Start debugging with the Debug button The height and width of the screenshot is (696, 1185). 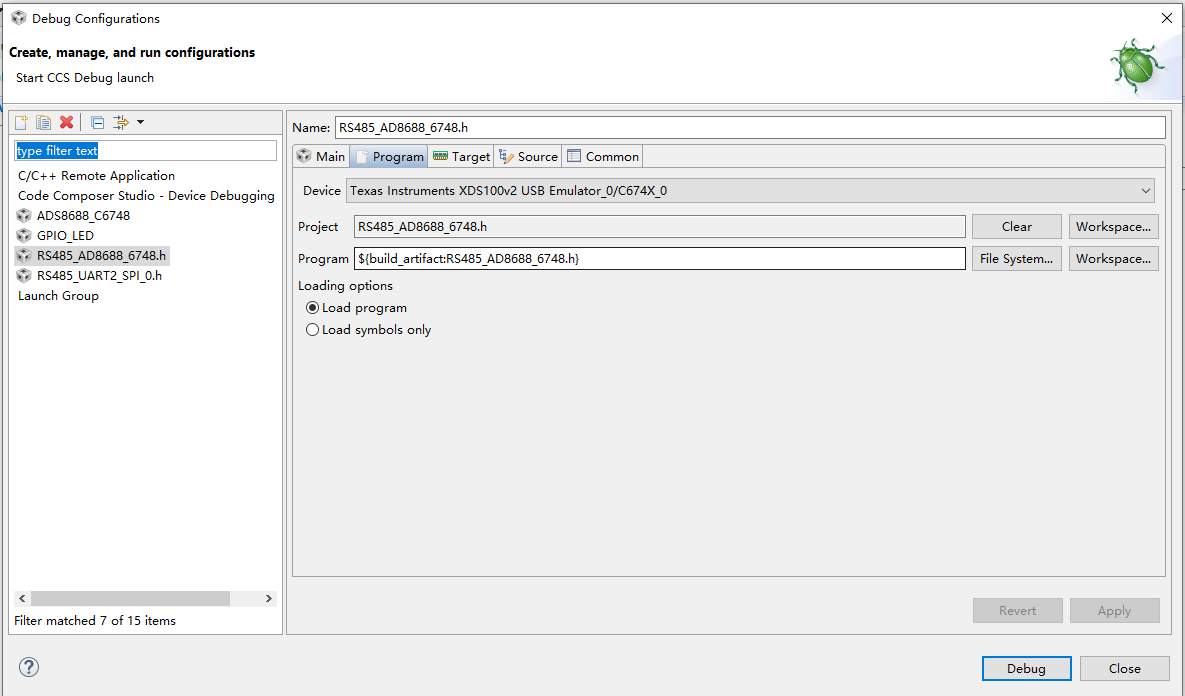pyautogui.click(x=1026, y=668)
